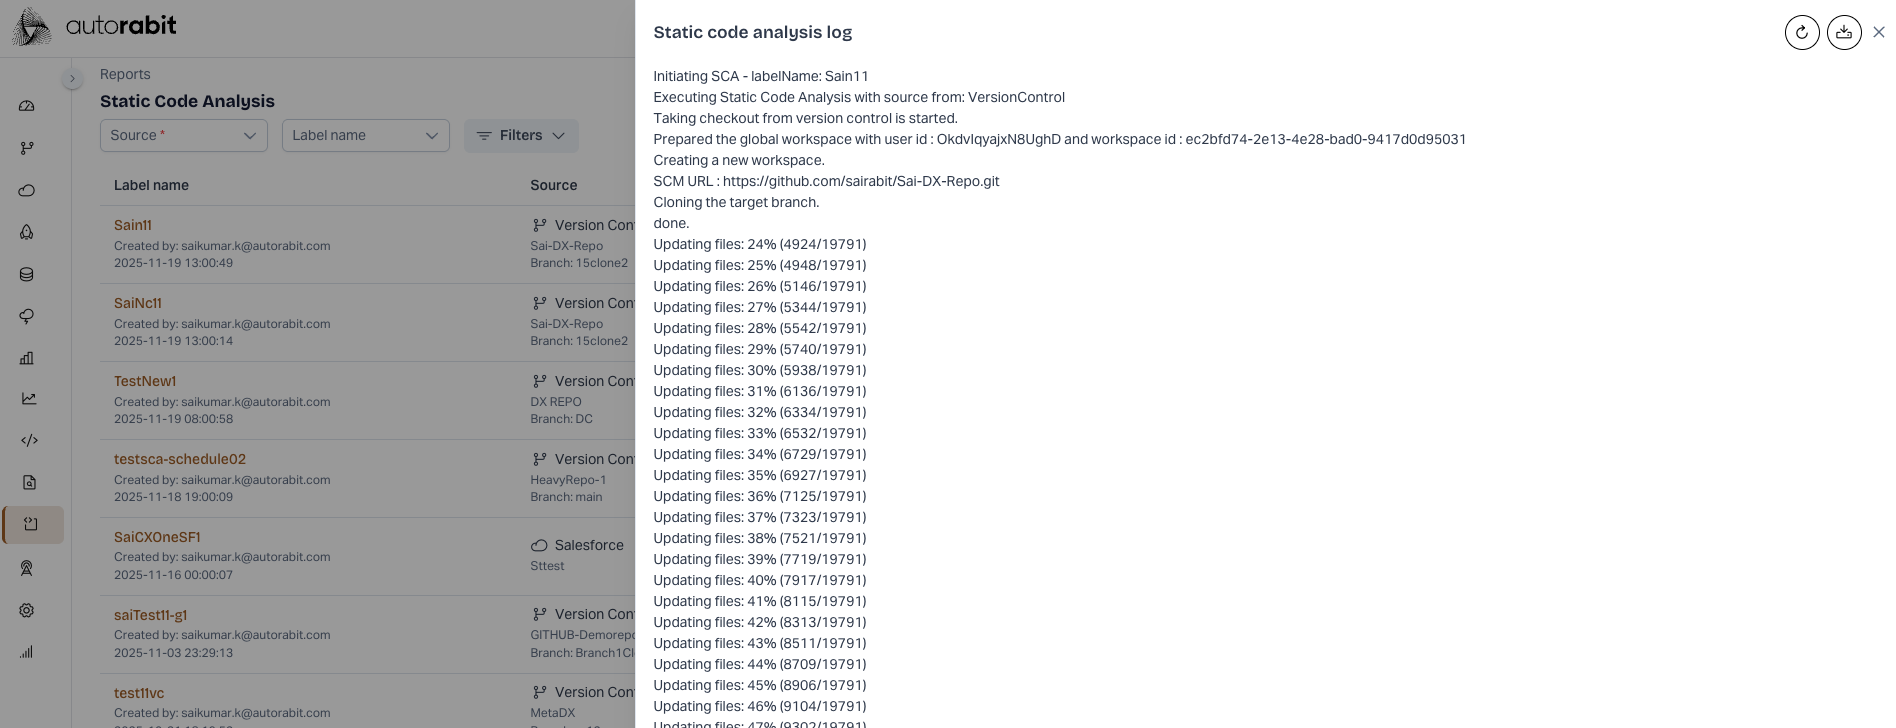This screenshot has width=1896, height=728.
Task: Open the Source dropdown
Action: [x=184, y=136]
